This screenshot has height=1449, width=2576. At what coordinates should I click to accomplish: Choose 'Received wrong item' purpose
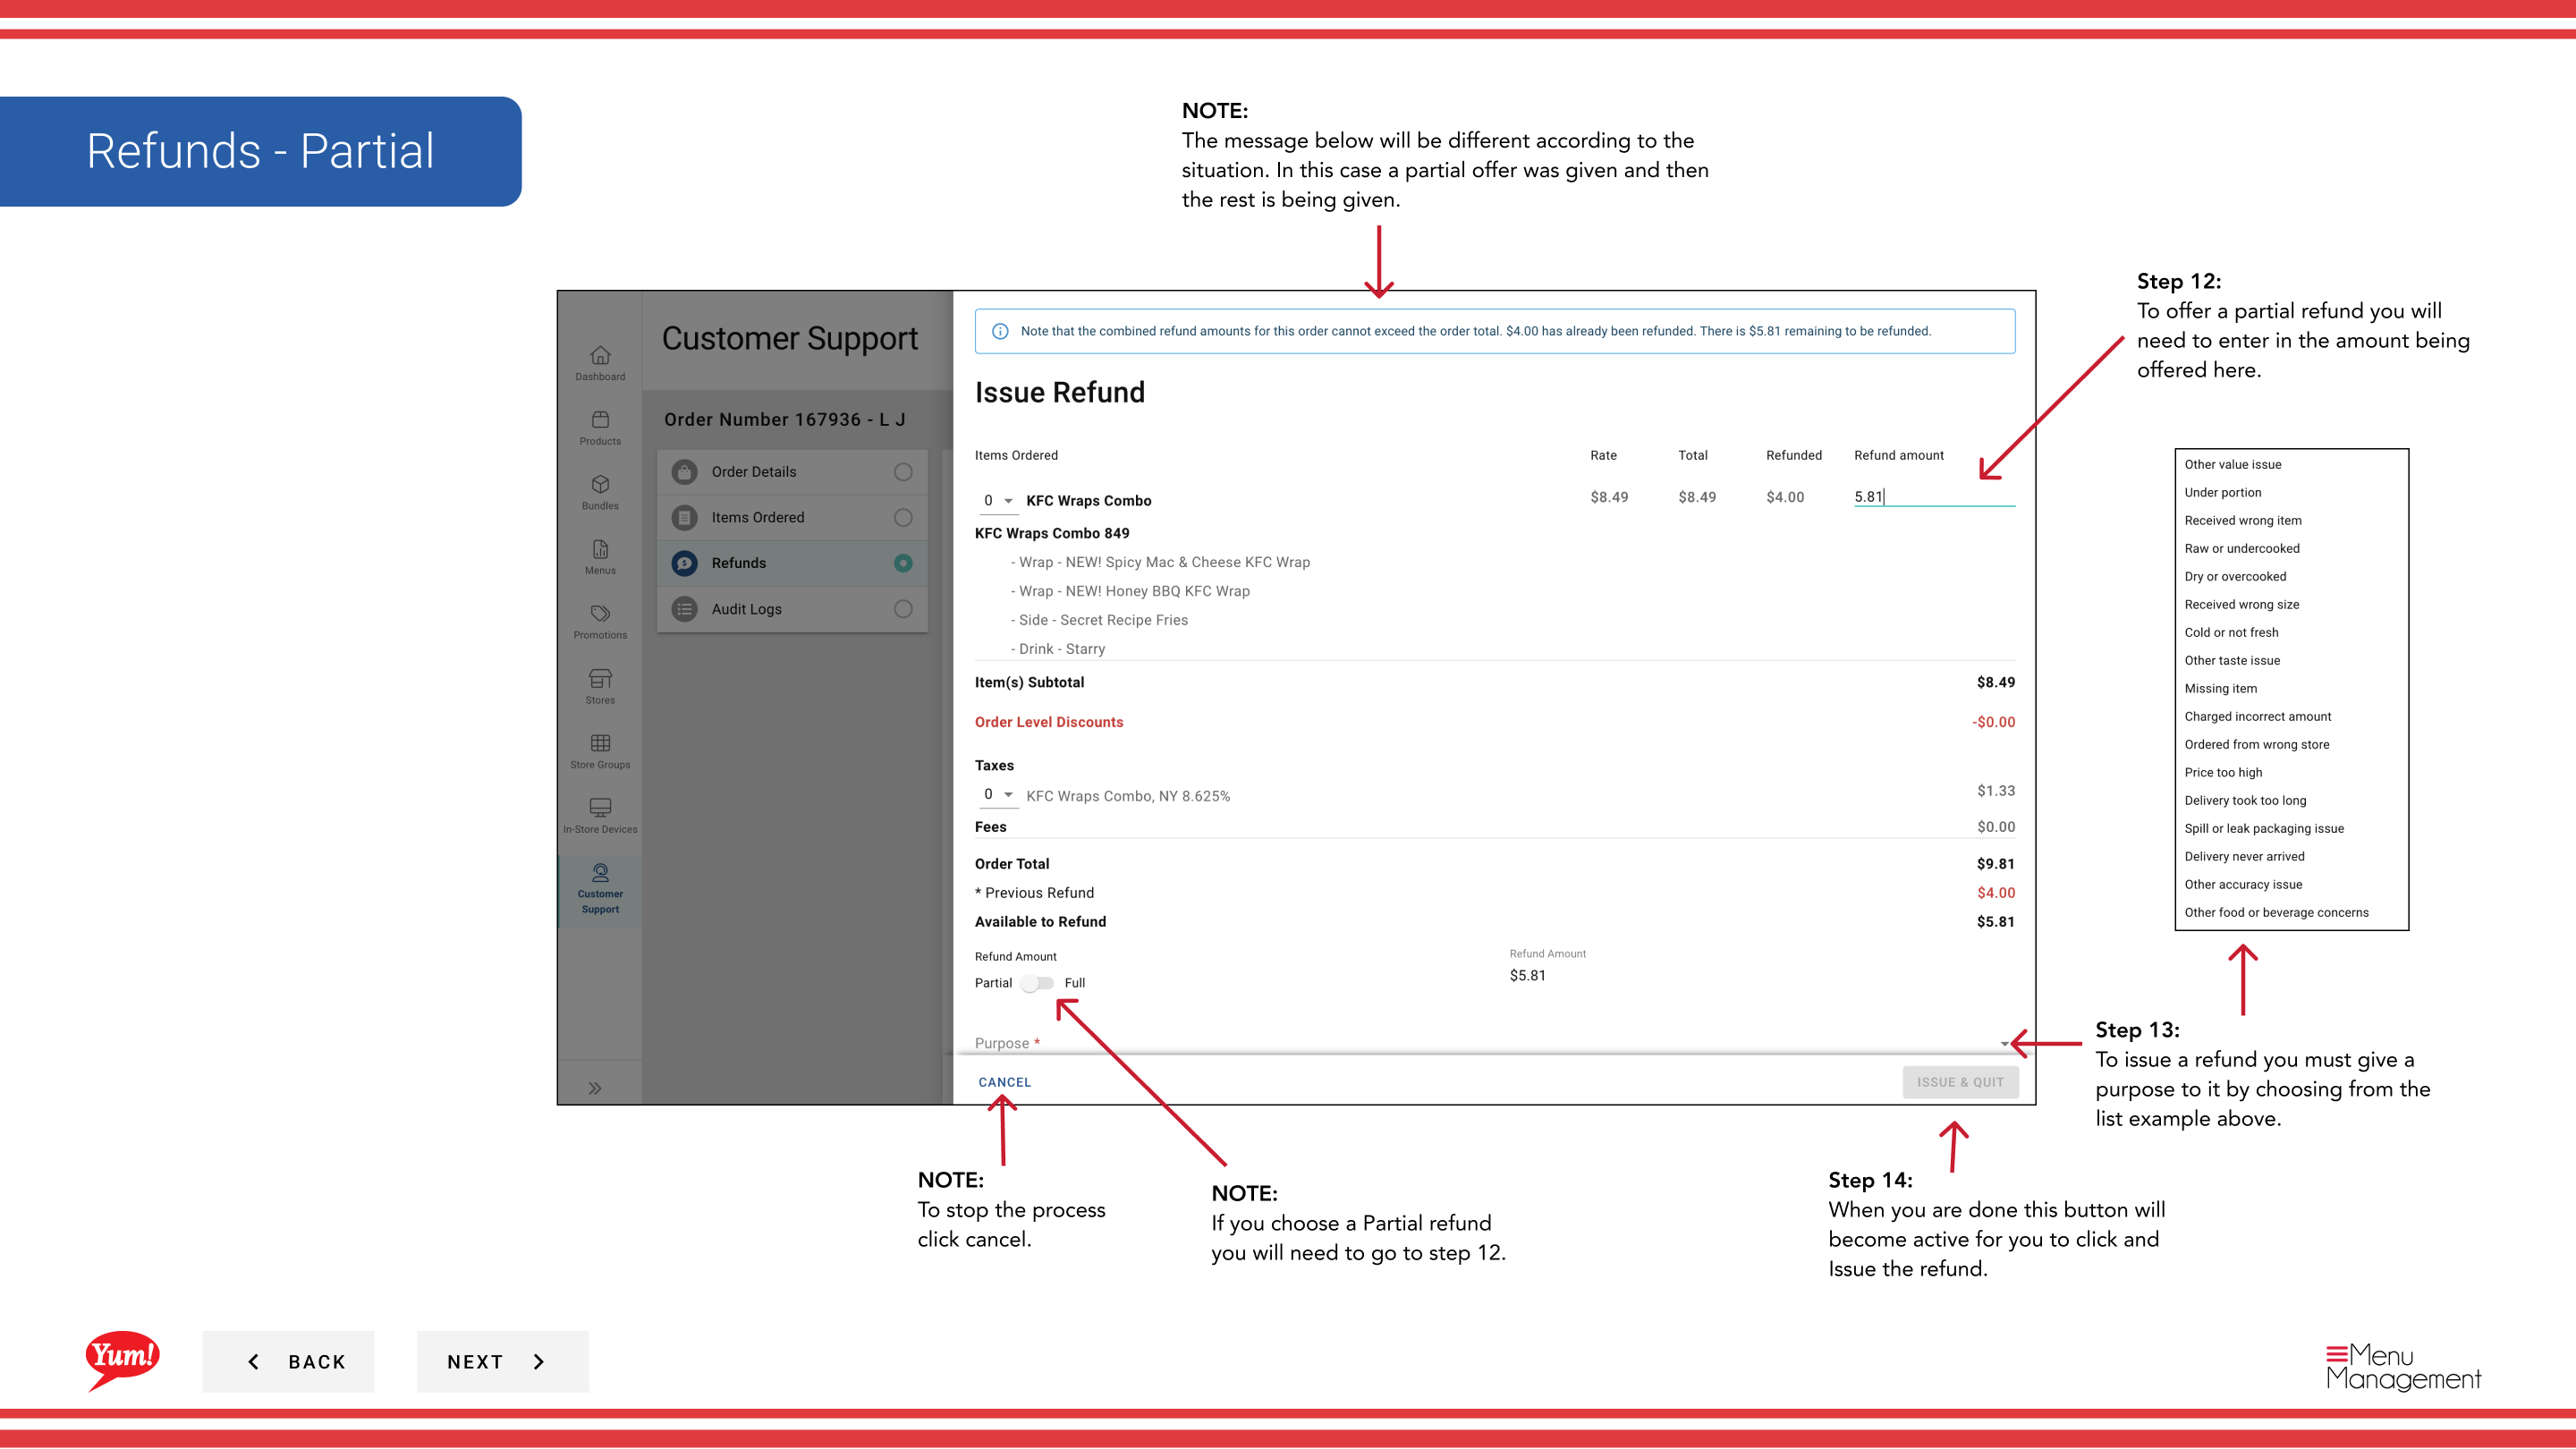[2243, 520]
